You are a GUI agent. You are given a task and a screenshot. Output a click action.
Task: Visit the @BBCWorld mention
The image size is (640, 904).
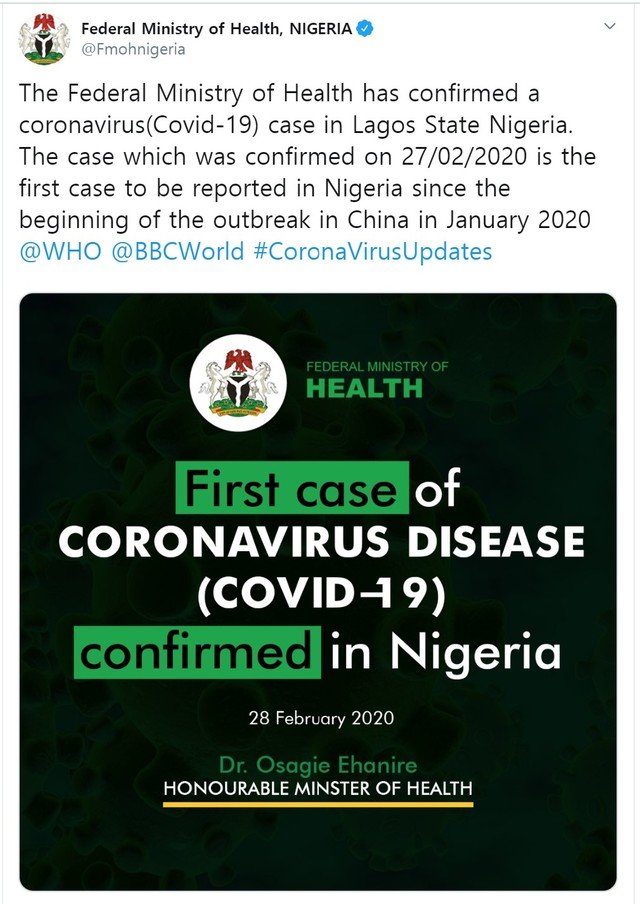178,251
